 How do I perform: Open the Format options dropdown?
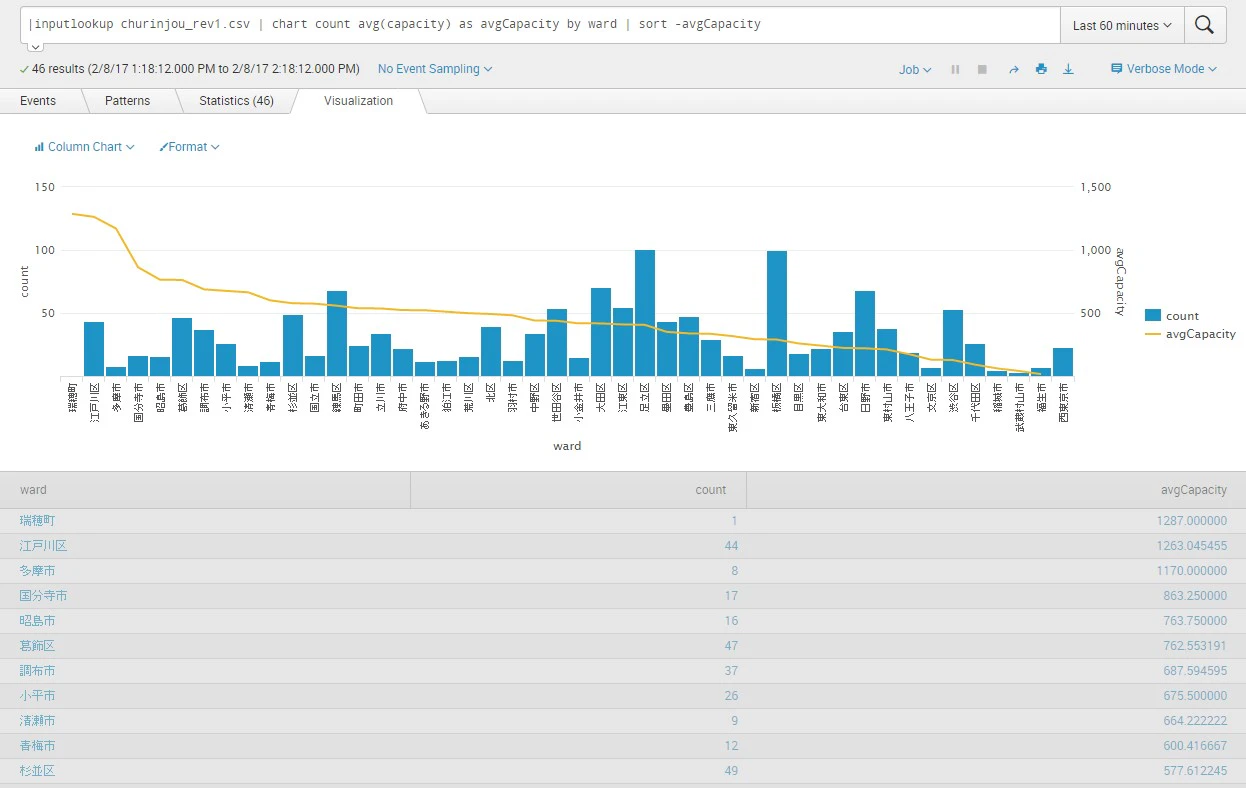pos(189,147)
